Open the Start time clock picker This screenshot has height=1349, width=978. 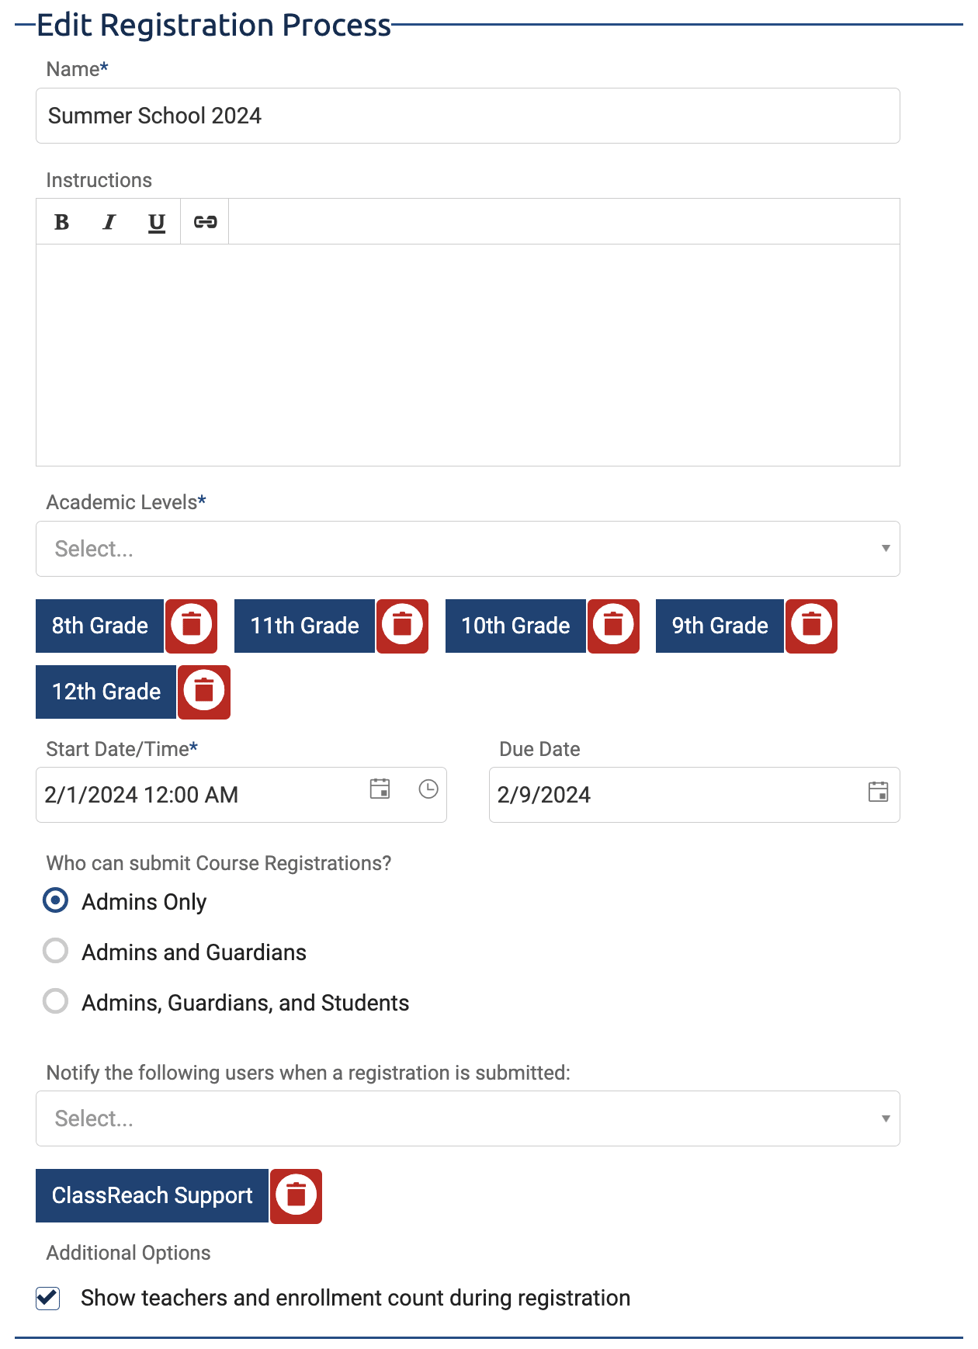coord(428,790)
